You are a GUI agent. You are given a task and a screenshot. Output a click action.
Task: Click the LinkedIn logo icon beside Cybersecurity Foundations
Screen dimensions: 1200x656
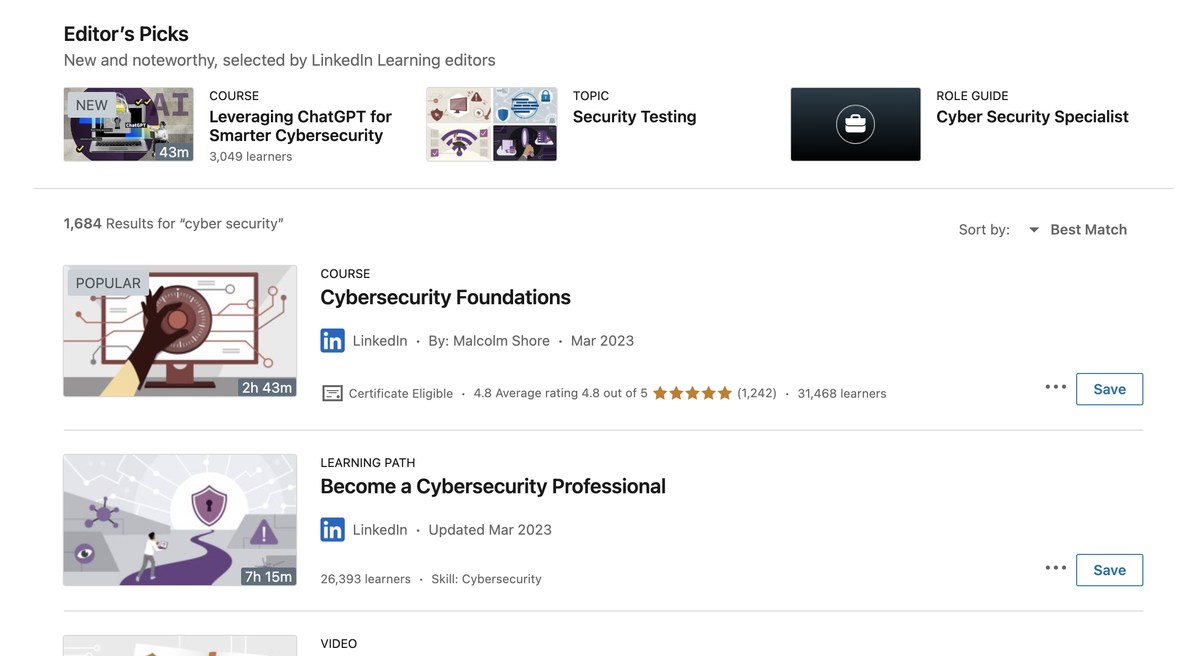coord(332,340)
